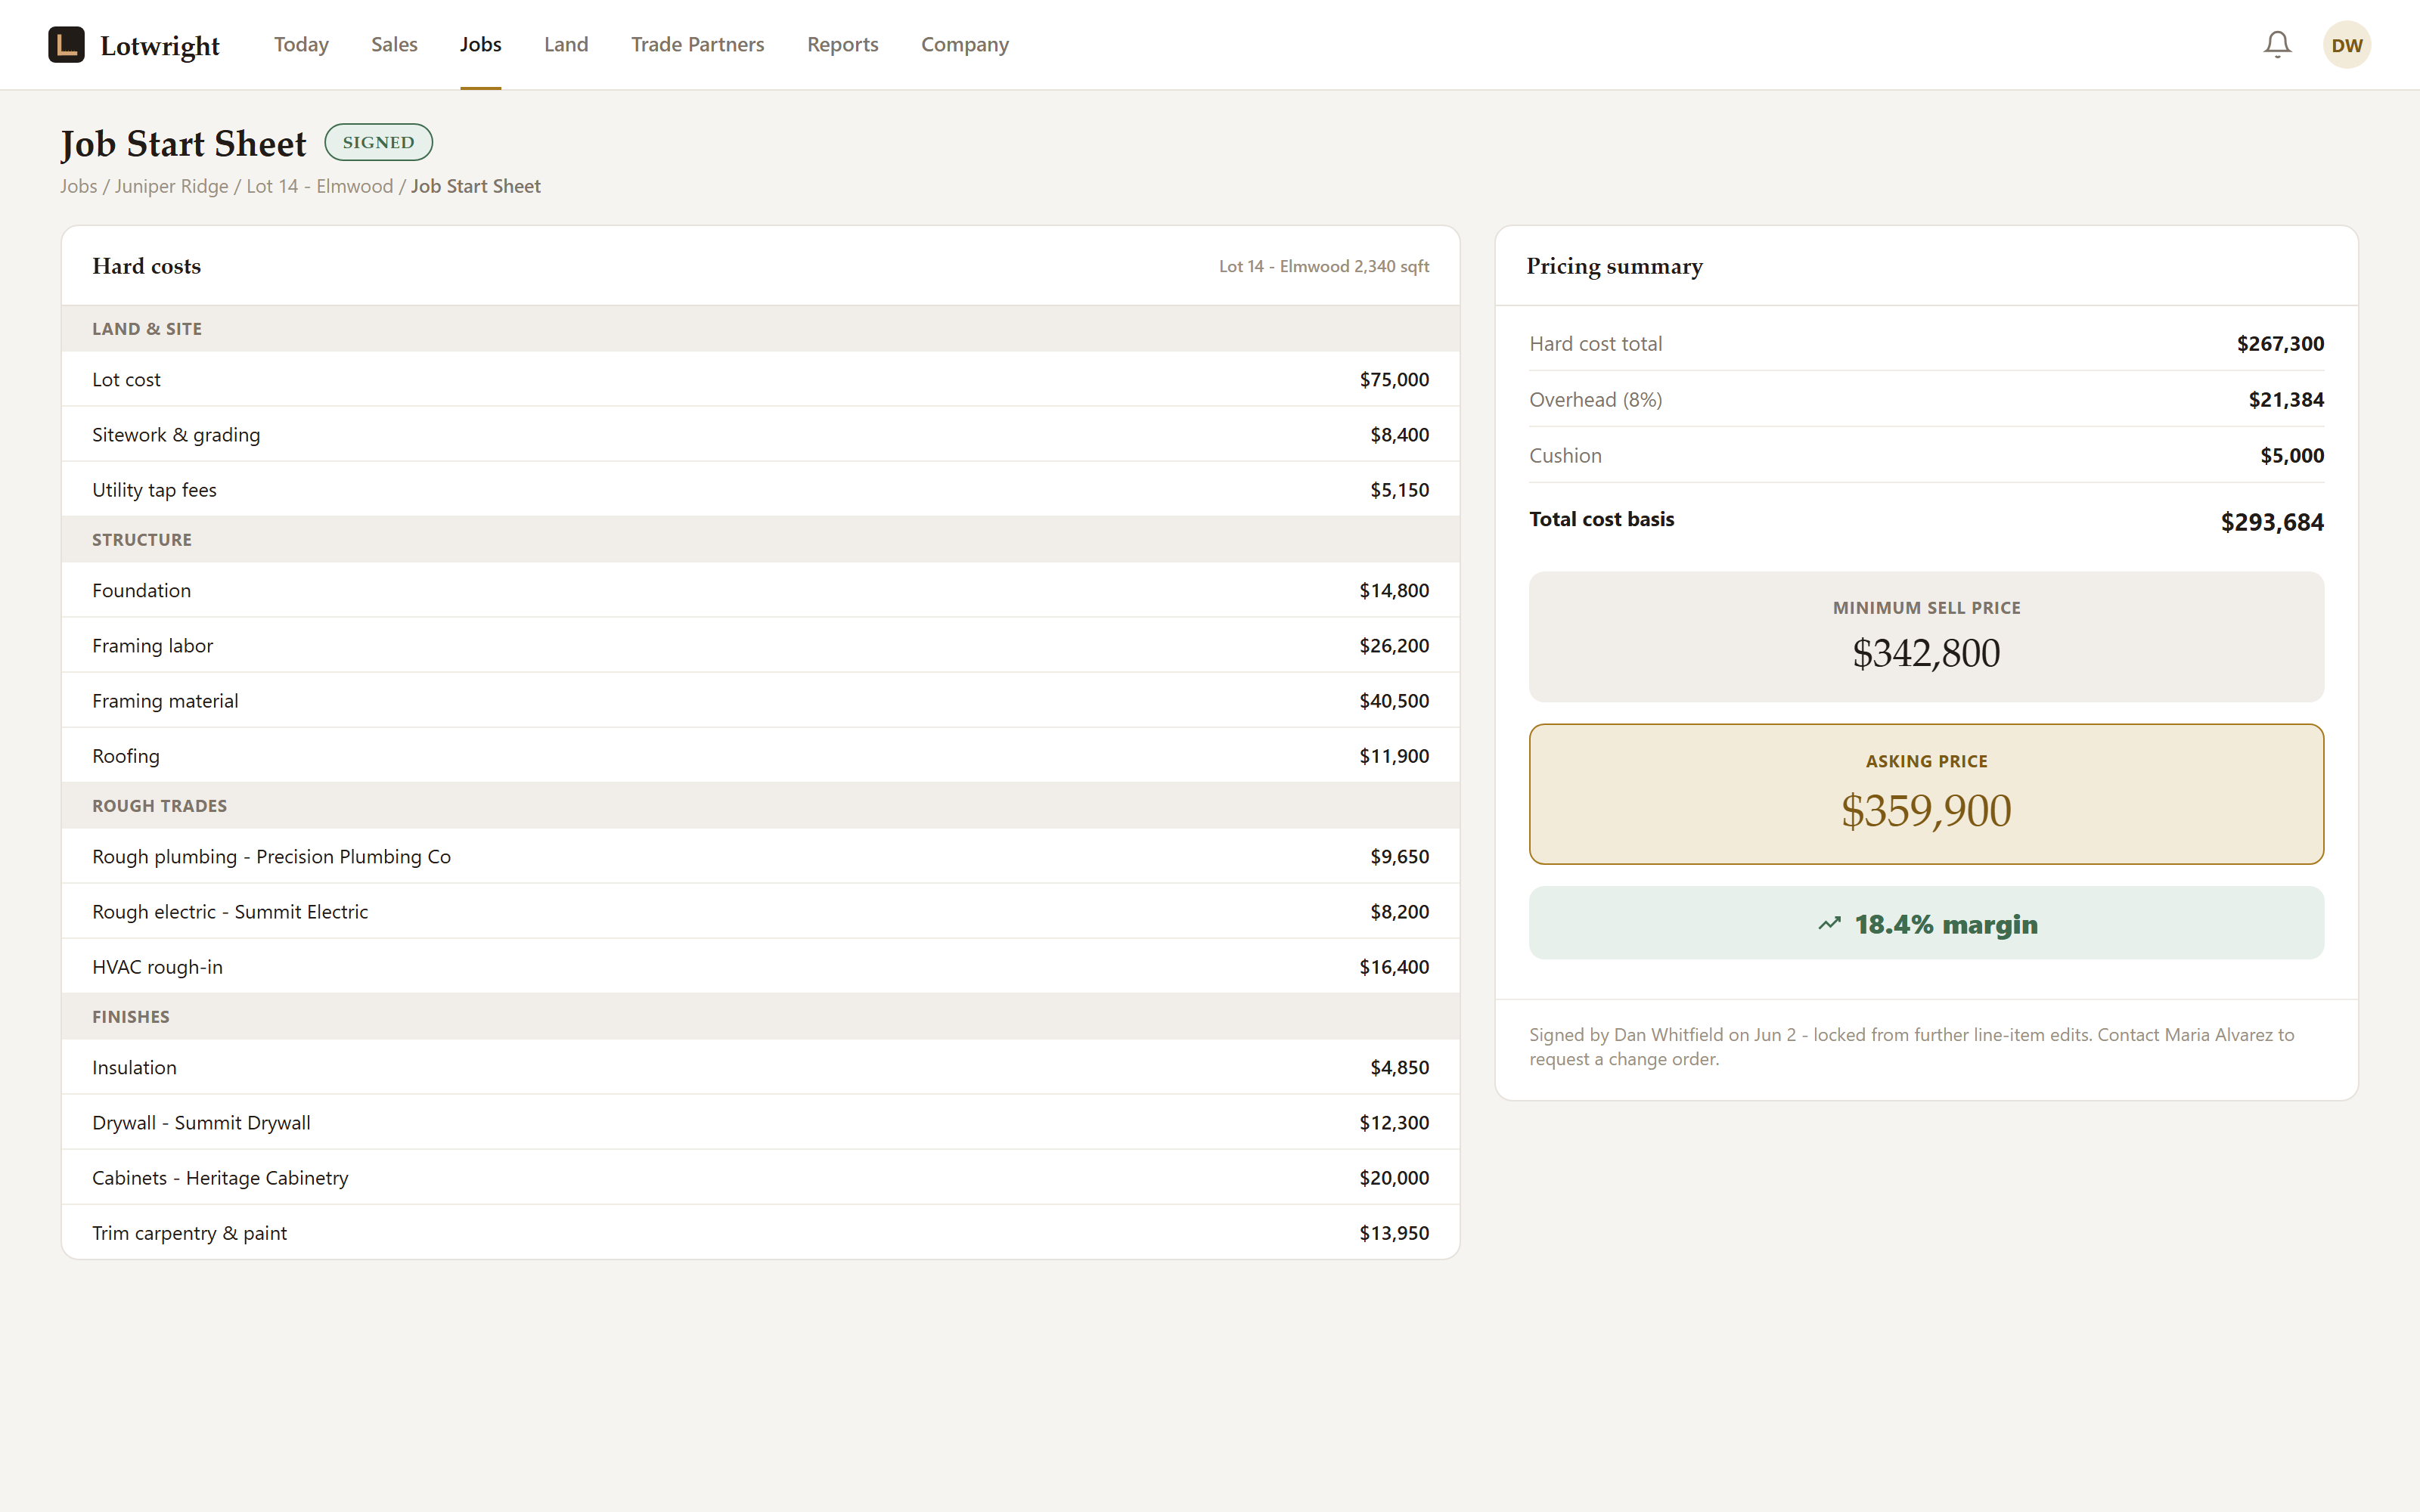
Task: Click the $20,000 cabinets amount
Action: [x=1394, y=1178]
